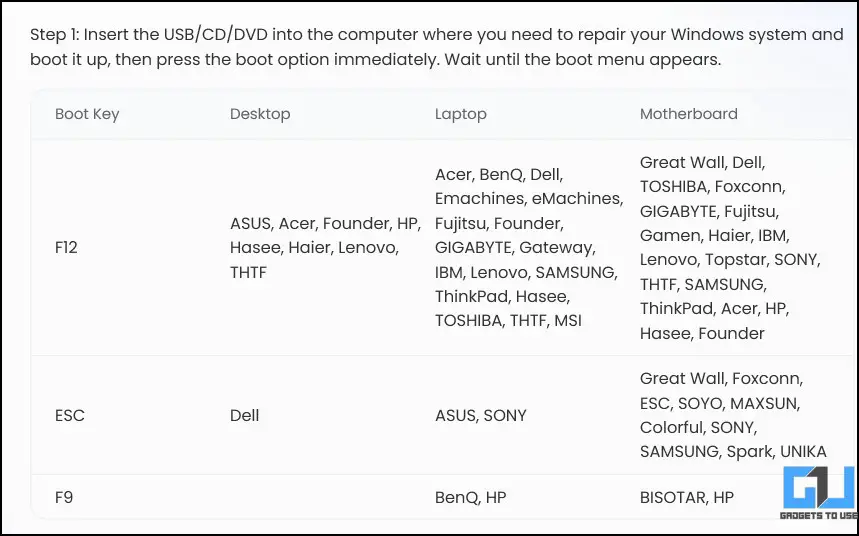Click the Dell desktop entry in ESC row
The image size is (859, 536).
pos(244,415)
